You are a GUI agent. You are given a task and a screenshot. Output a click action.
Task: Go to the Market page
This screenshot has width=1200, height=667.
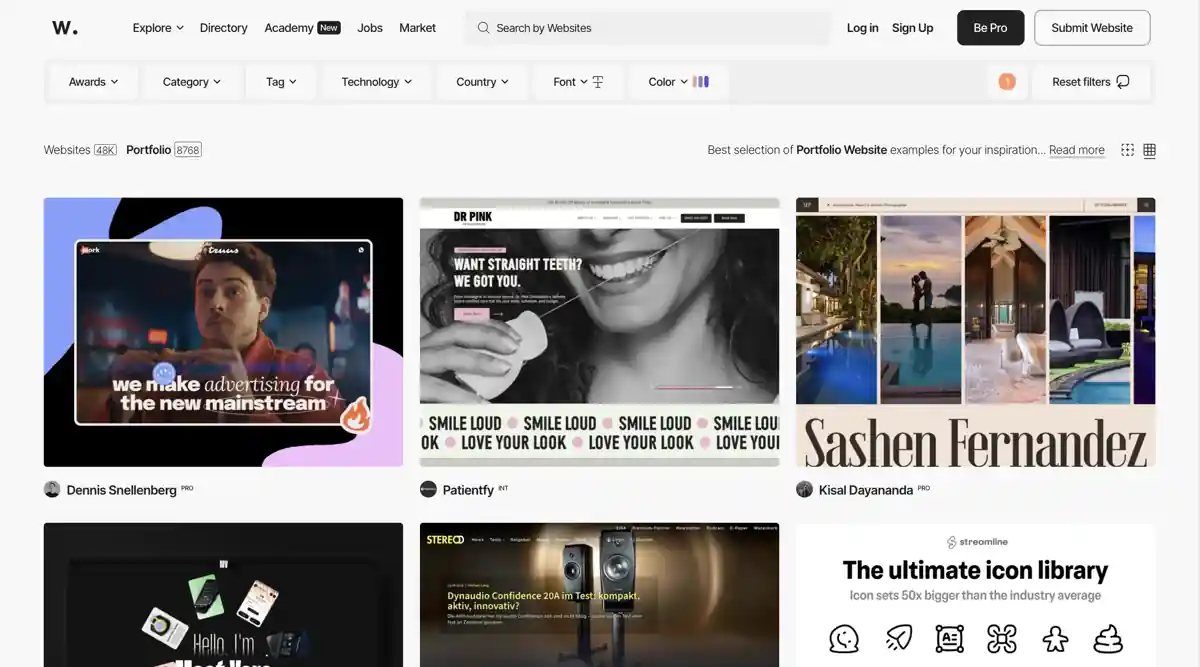(x=417, y=28)
